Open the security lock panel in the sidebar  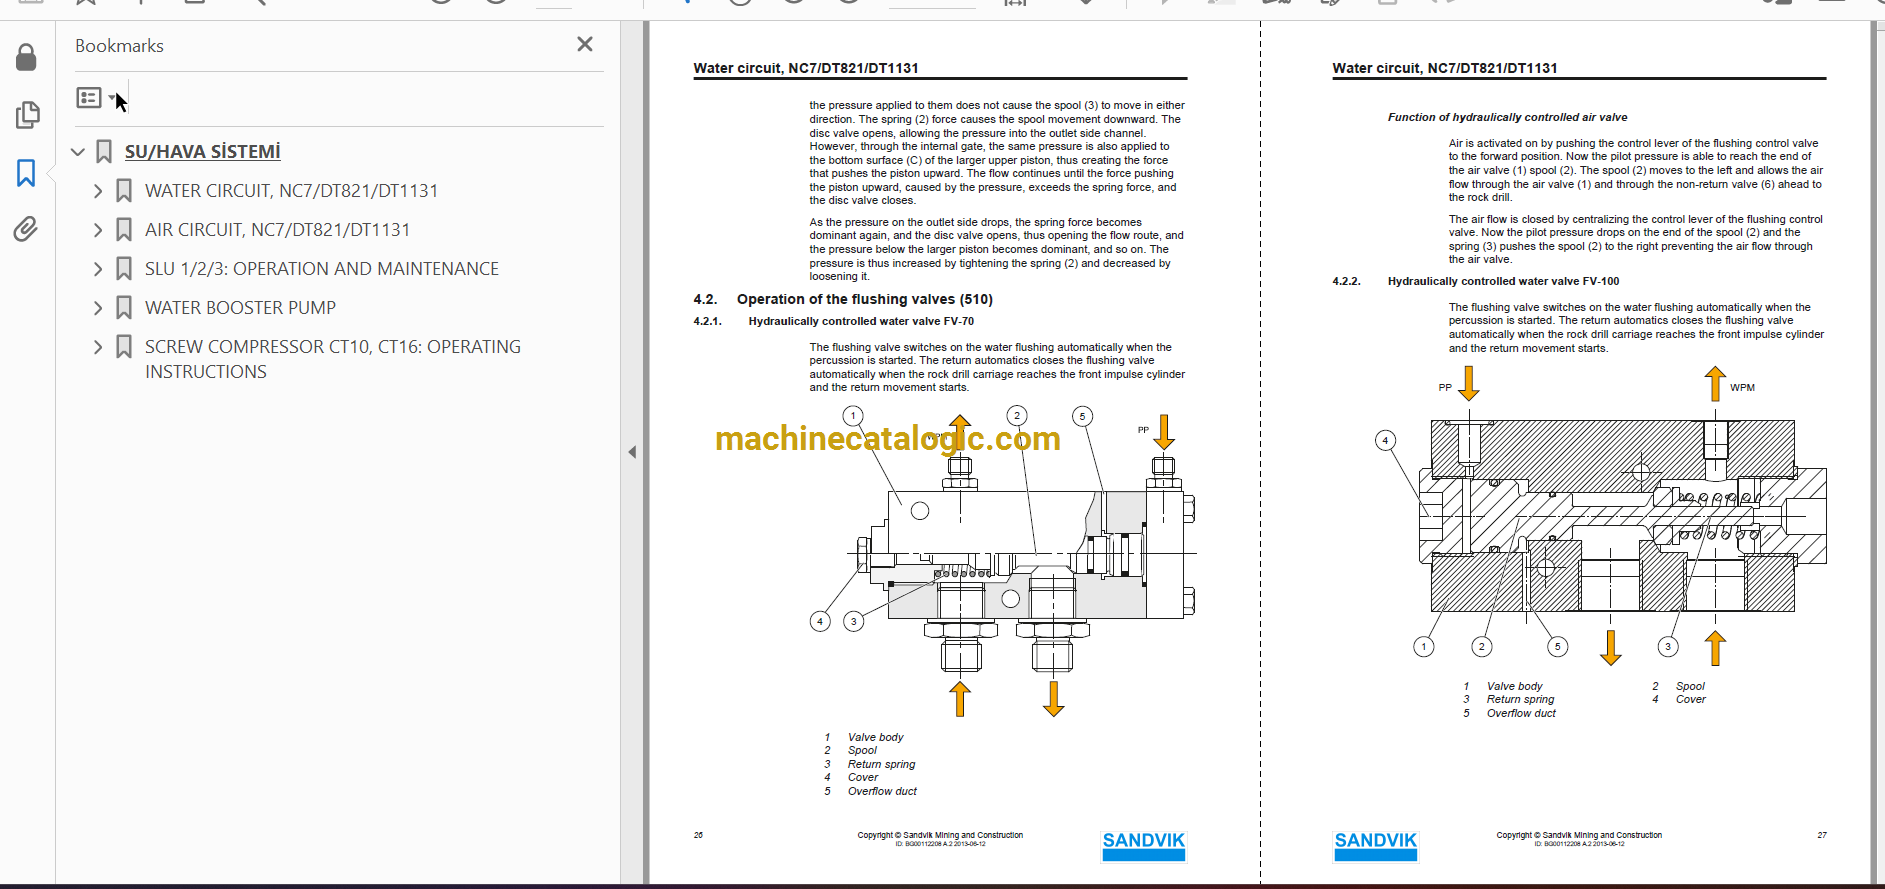pyautogui.click(x=27, y=58)
